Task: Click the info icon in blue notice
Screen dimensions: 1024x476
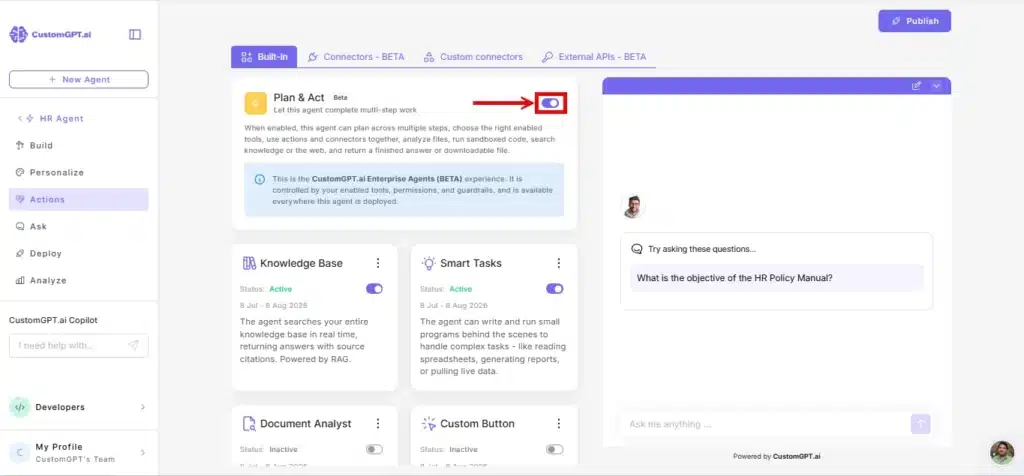Action: 260,179
